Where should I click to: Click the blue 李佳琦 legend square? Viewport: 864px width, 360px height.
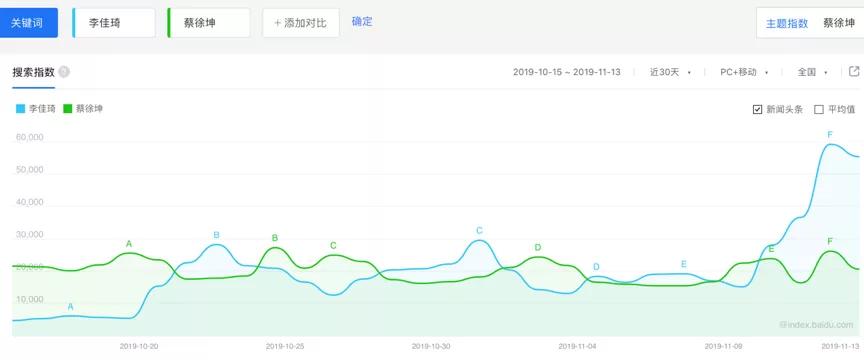20,109
